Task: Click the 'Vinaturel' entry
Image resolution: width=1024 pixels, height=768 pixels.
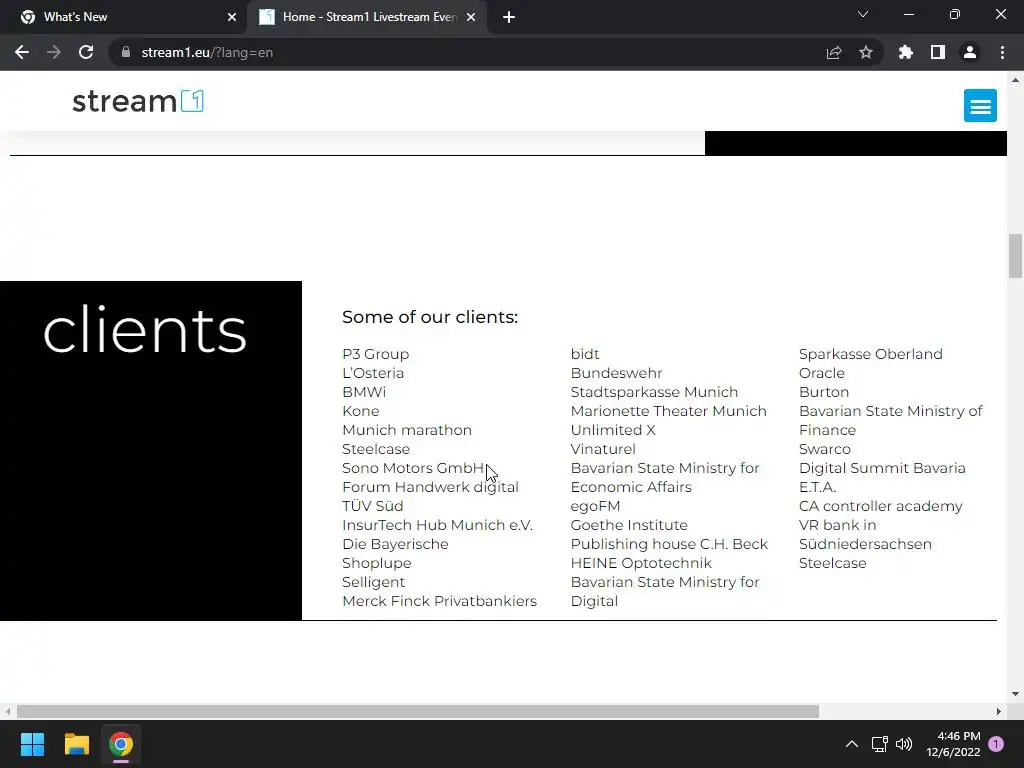Action: [x=603, y=449]
